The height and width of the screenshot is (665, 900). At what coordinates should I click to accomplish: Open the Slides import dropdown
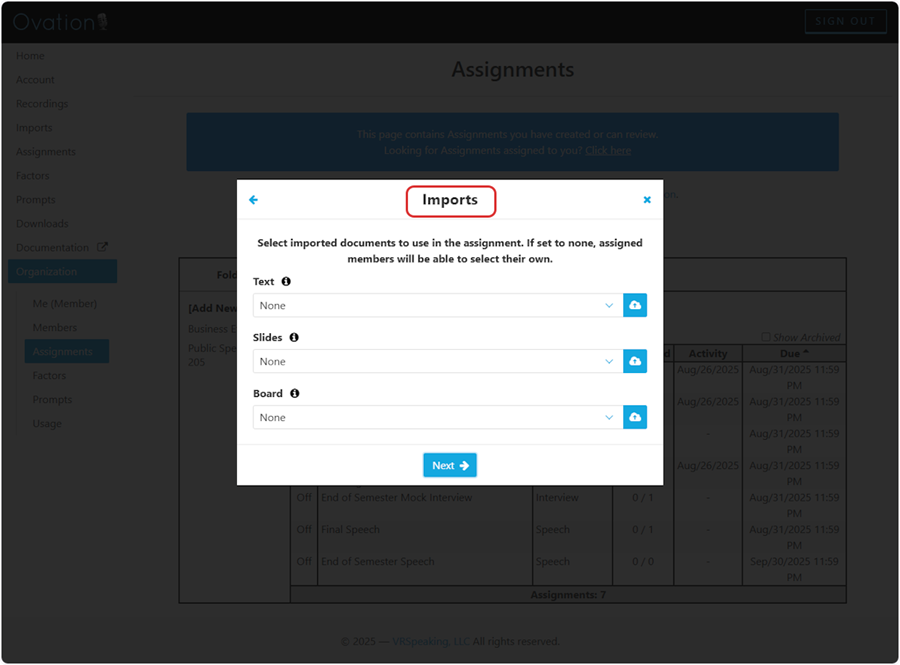point(438,361)
